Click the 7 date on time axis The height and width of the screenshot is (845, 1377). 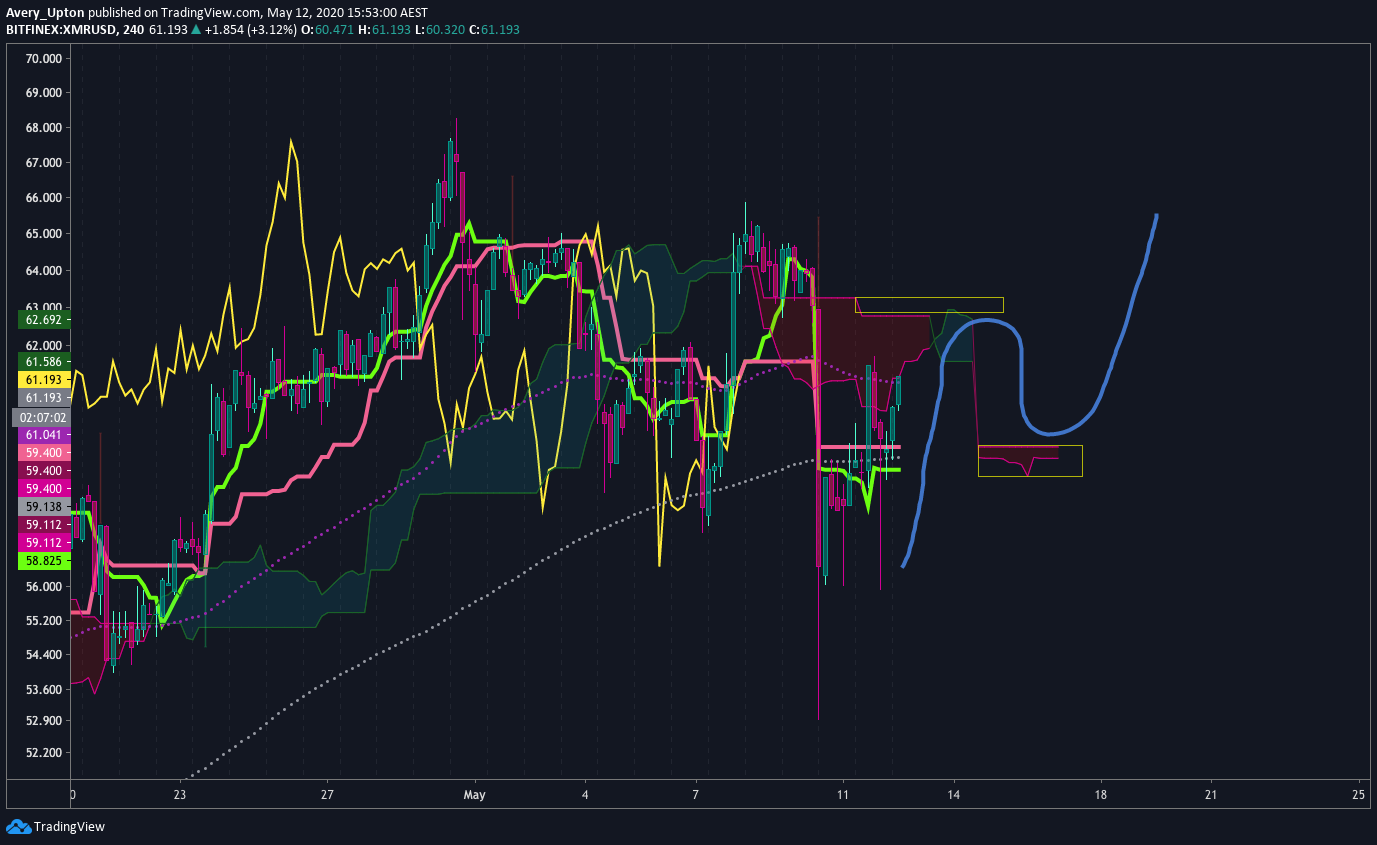point(696,796)
